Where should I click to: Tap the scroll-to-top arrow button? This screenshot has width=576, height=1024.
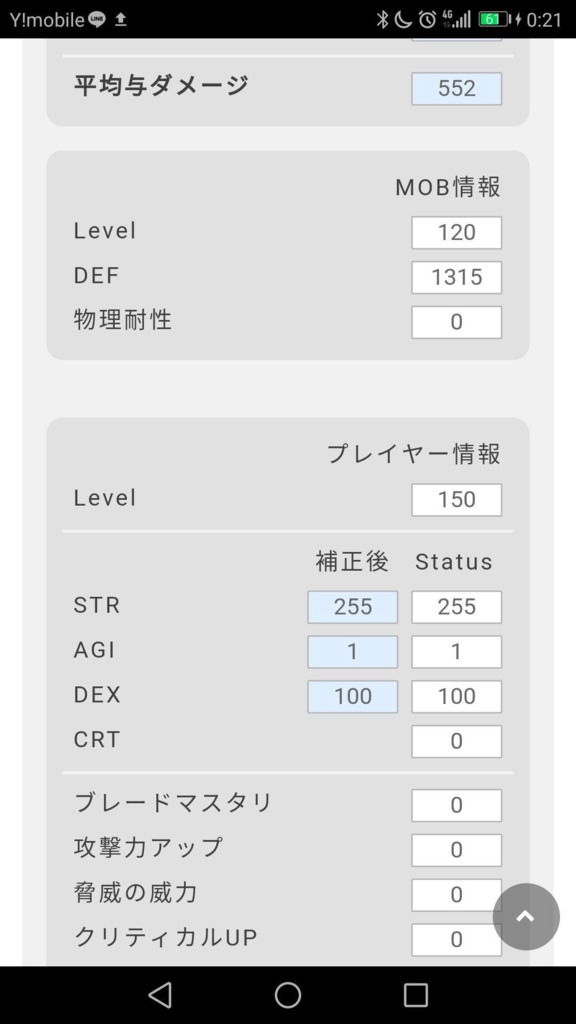pos(526,916)
